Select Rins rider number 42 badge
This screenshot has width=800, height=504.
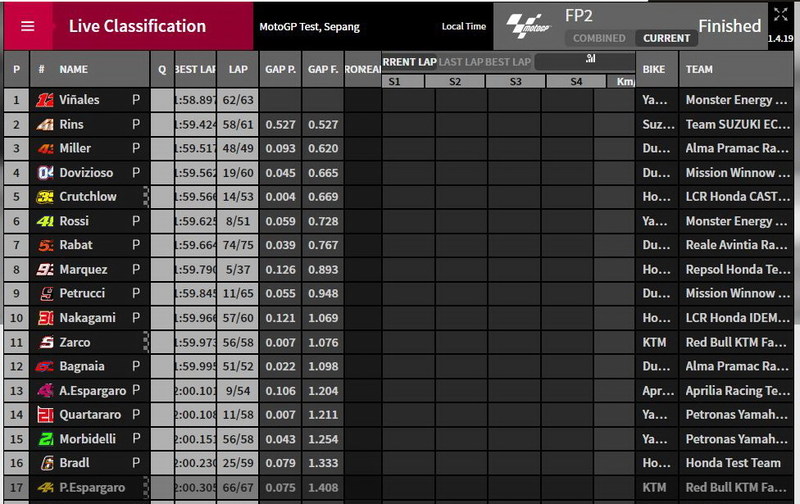click(x=45, y=124)
